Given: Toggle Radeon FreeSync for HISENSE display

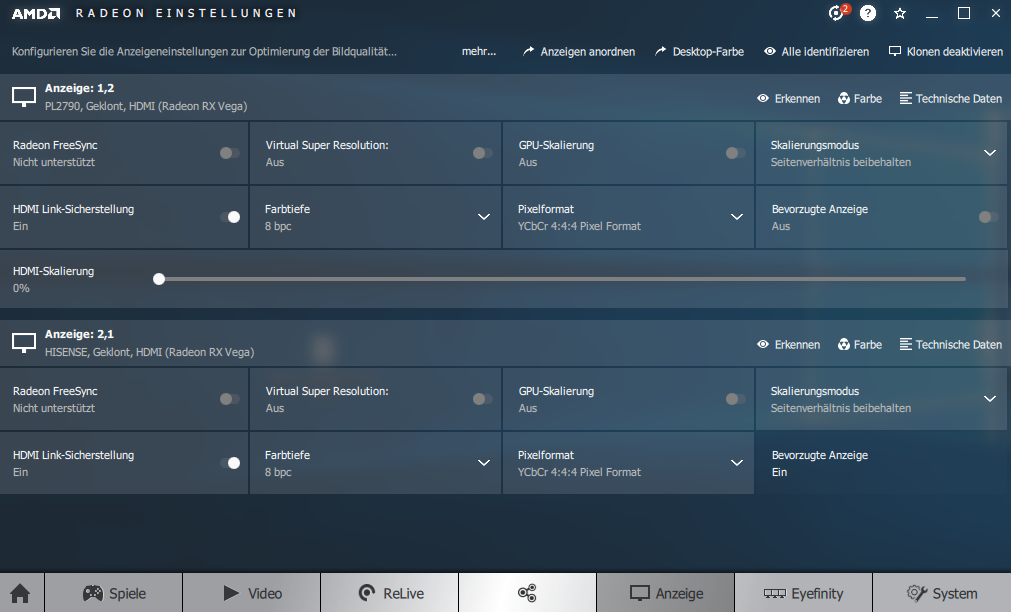Looking at the screenshot, I should (x=229, y=399).
